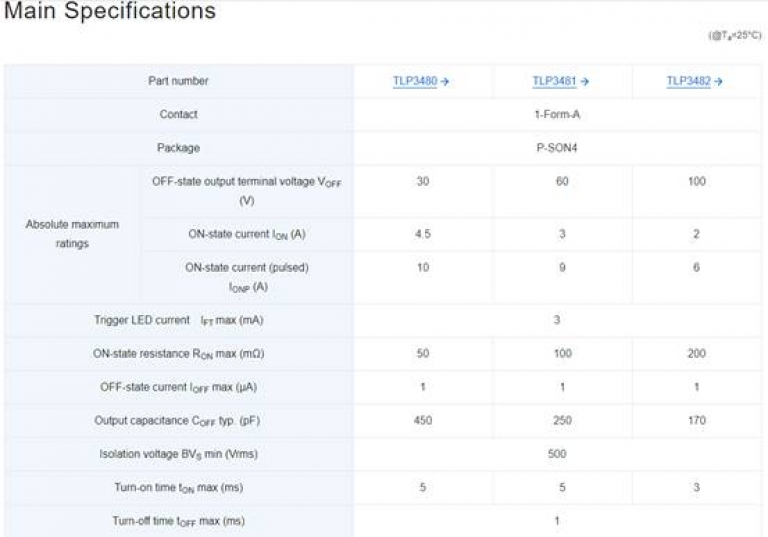
Task: Click the Ta=25°C condition note
Action: click(735, 35)
